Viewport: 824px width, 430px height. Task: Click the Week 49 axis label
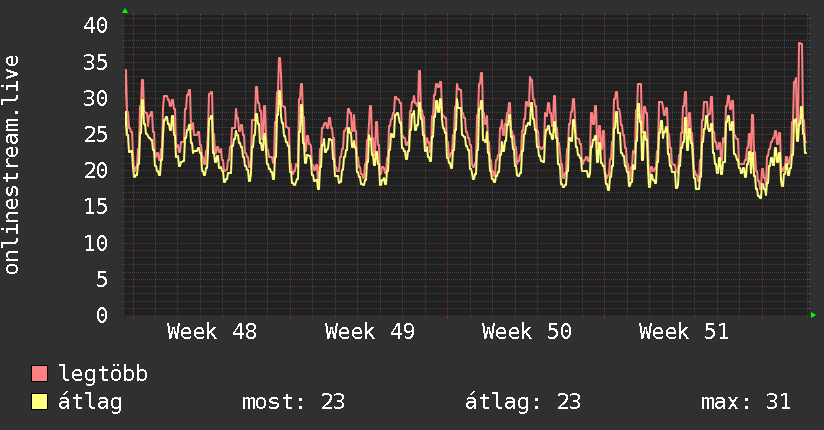coord(369,331)
